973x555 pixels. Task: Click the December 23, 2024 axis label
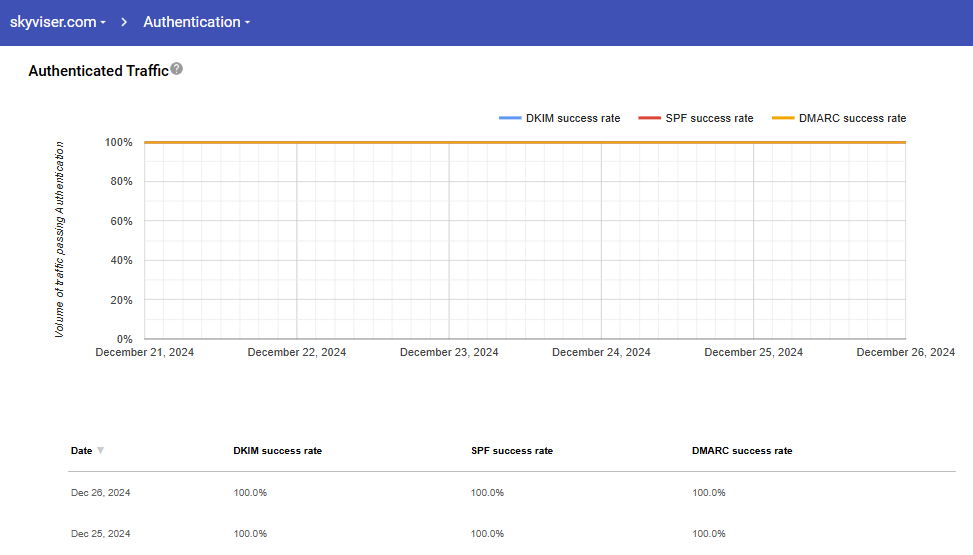point(449,352)
